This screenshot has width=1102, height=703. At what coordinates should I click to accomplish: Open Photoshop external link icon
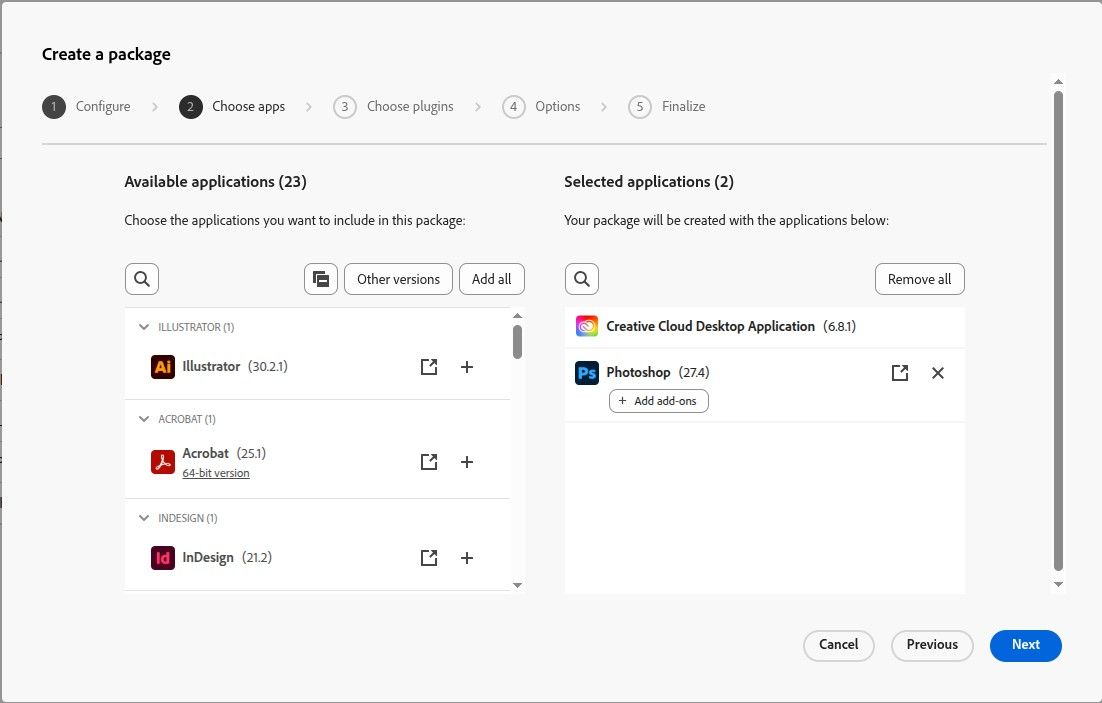[900, 373]
